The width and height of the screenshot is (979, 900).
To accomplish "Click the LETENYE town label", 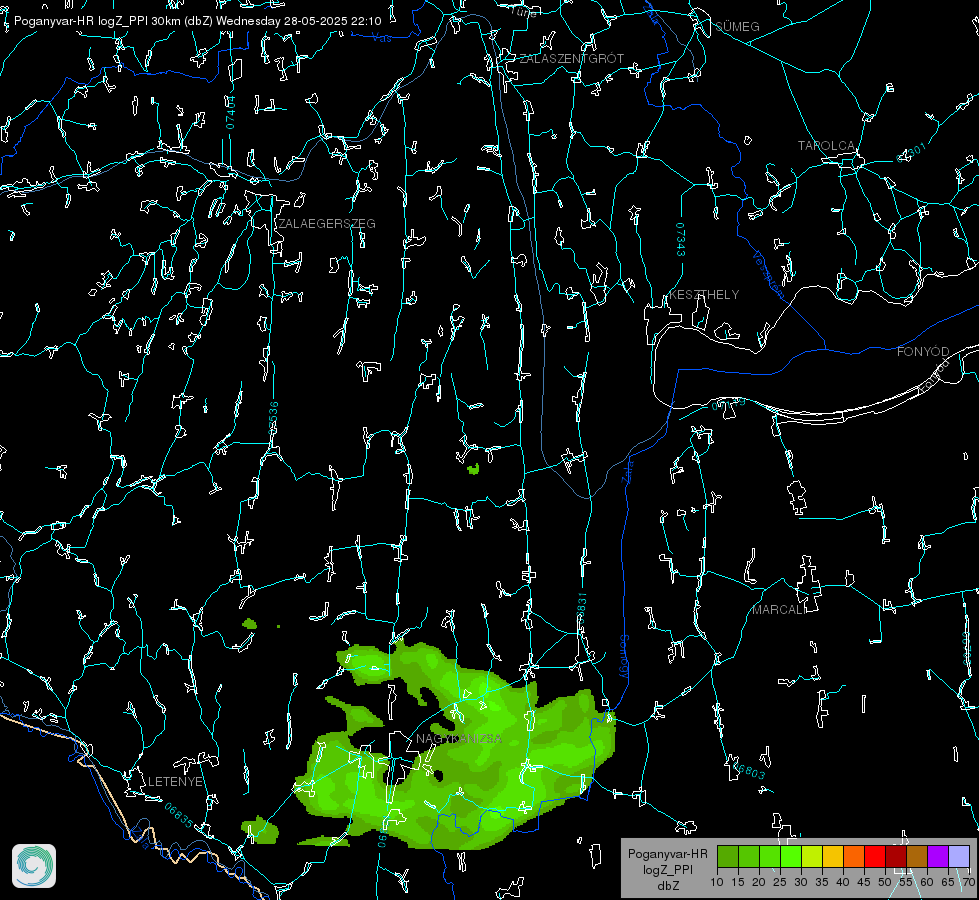I will point(175,782).
